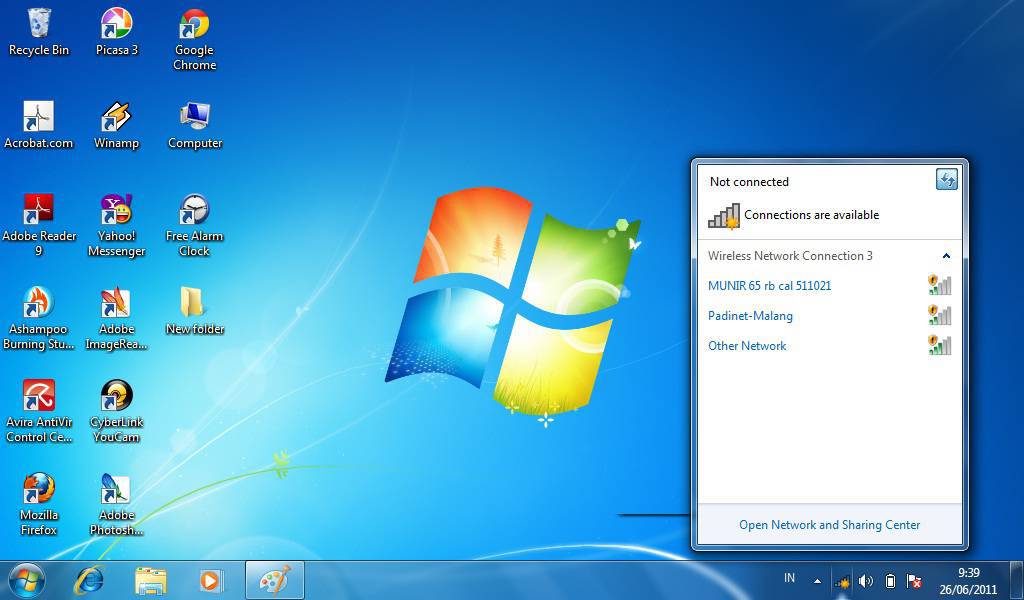The height and width of the screenshot is (600, 1024).
Task: Select the Adobe ImageReady shortcut
Action: point(117,319)
